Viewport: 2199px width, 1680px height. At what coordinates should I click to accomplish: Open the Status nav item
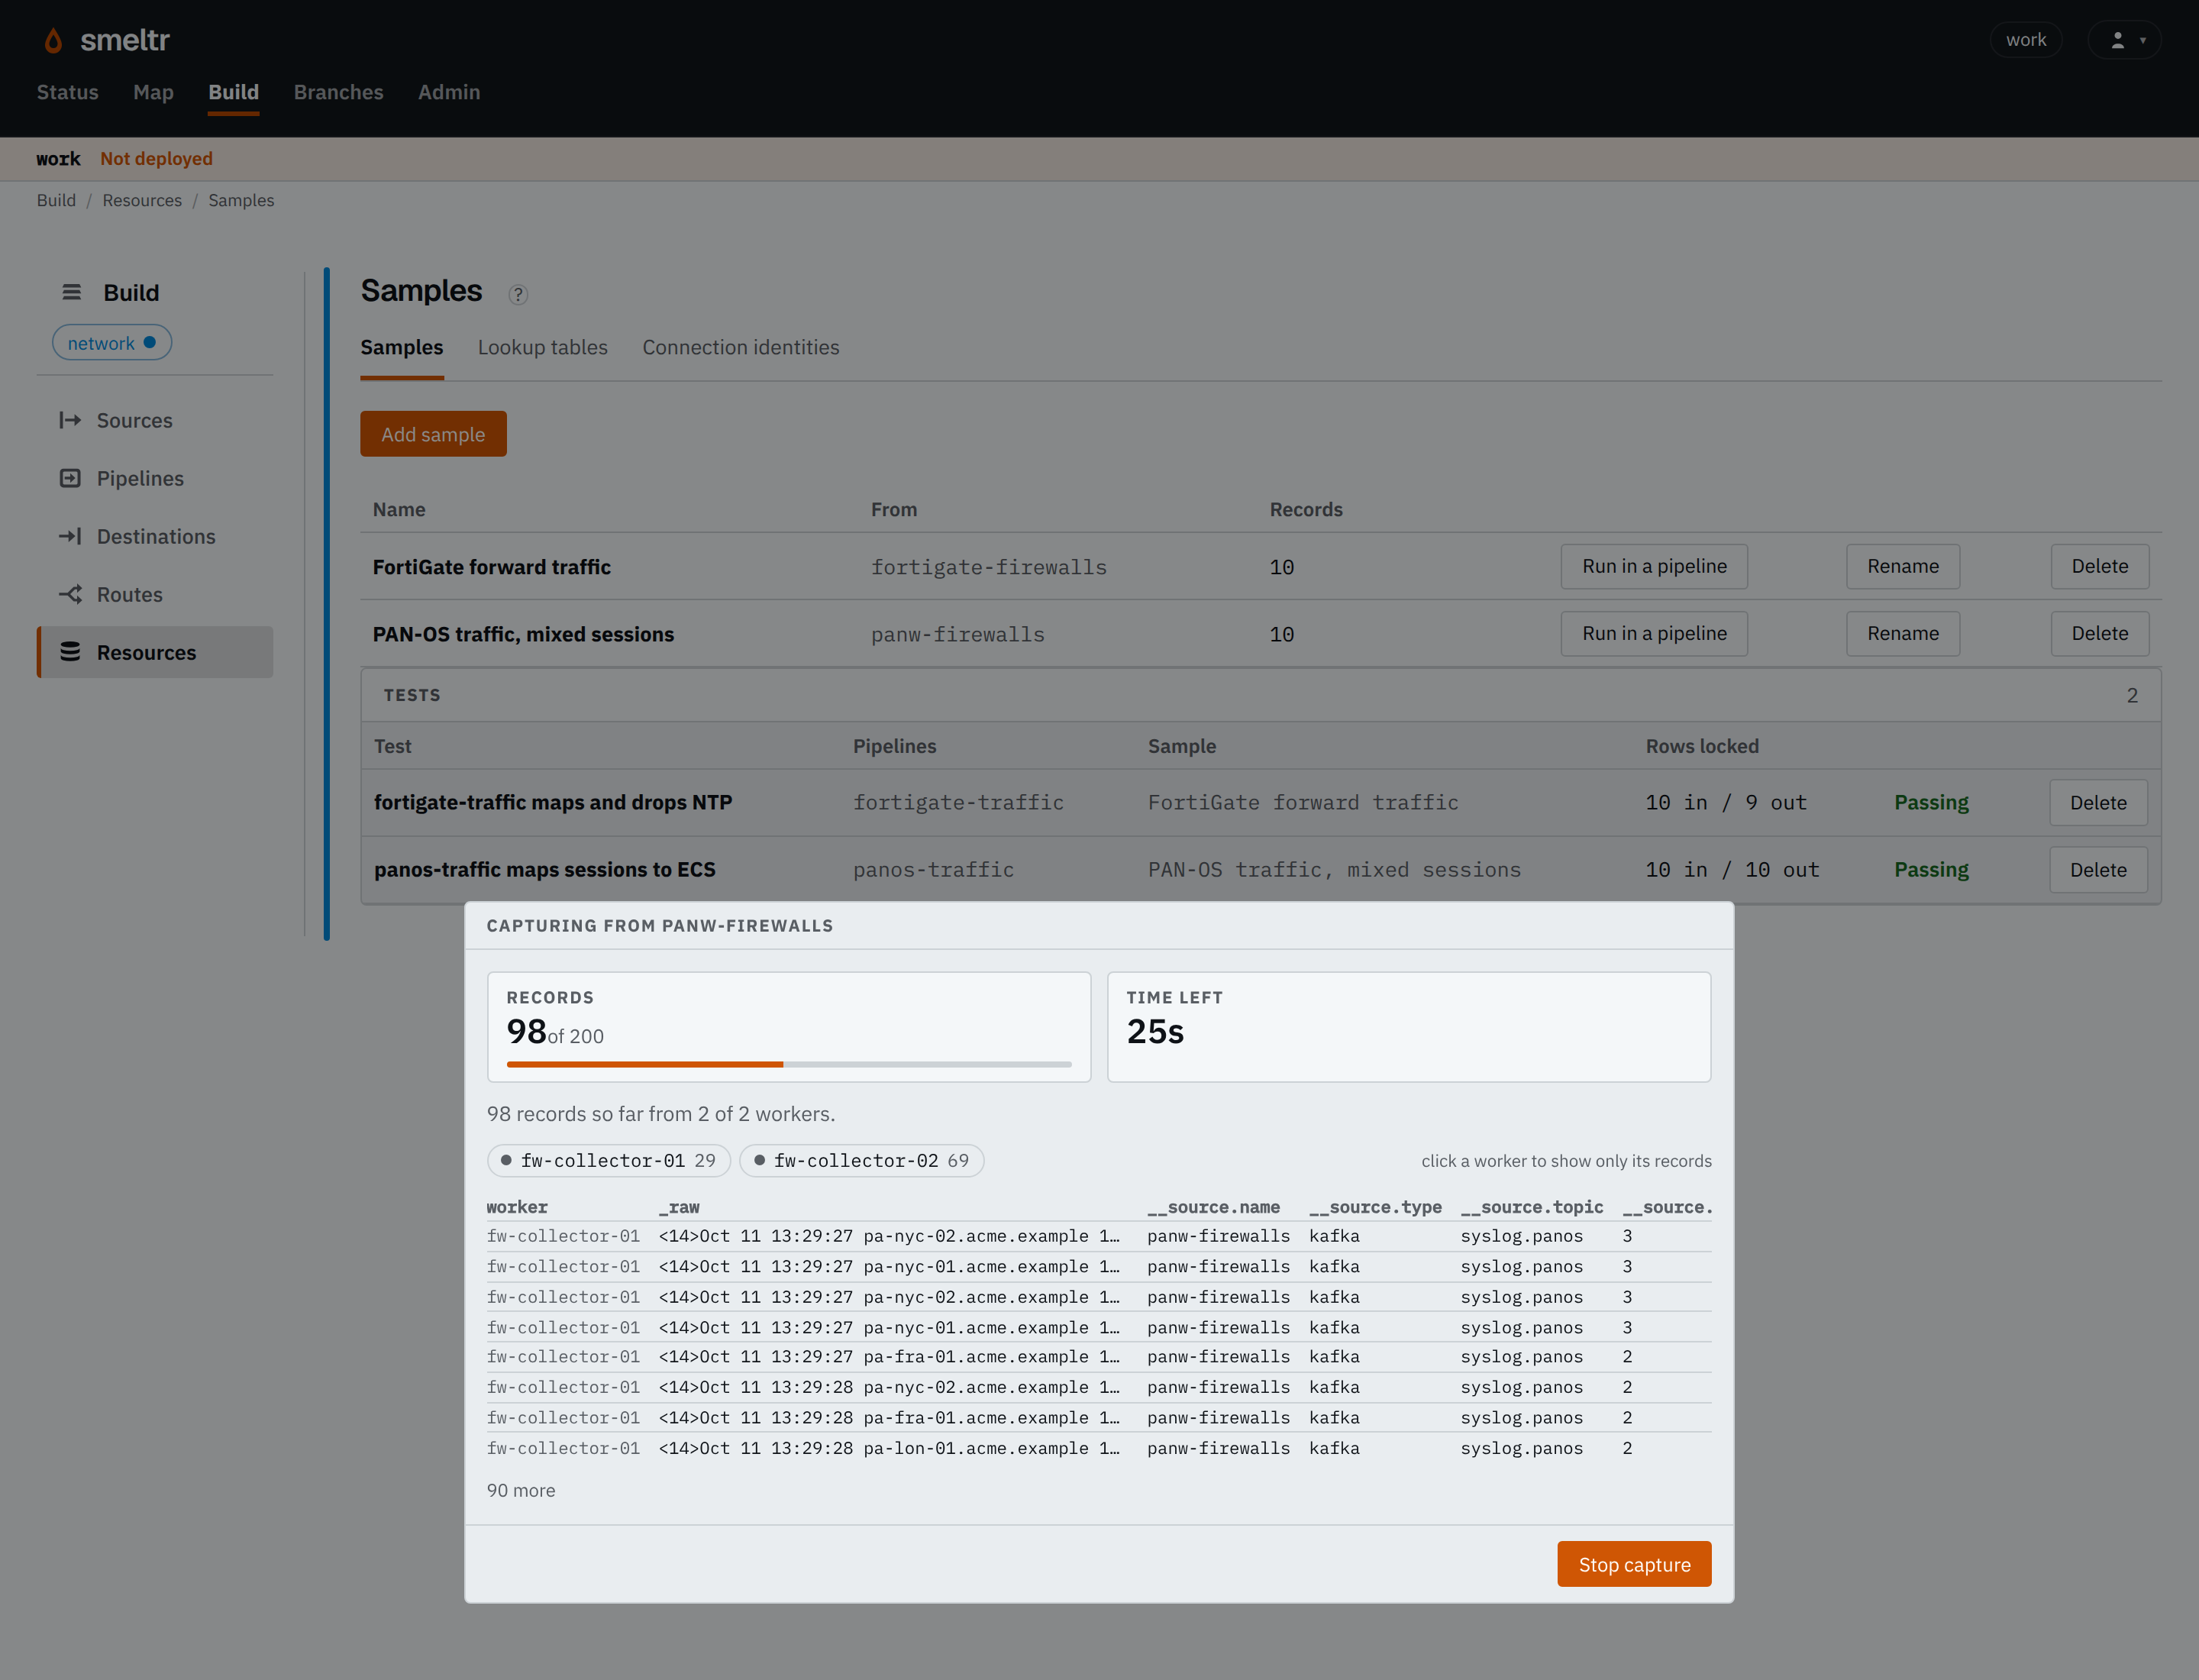tap(68, 92)
